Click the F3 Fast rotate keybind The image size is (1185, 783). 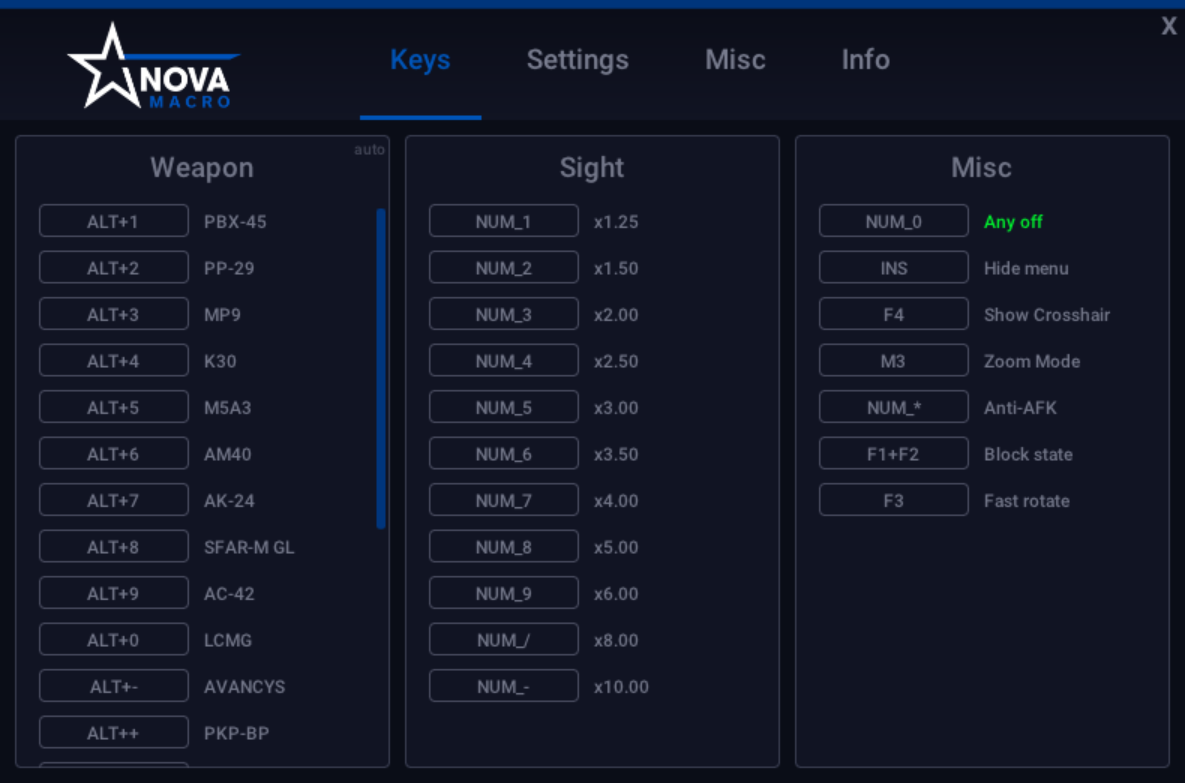tap(893, 500)
